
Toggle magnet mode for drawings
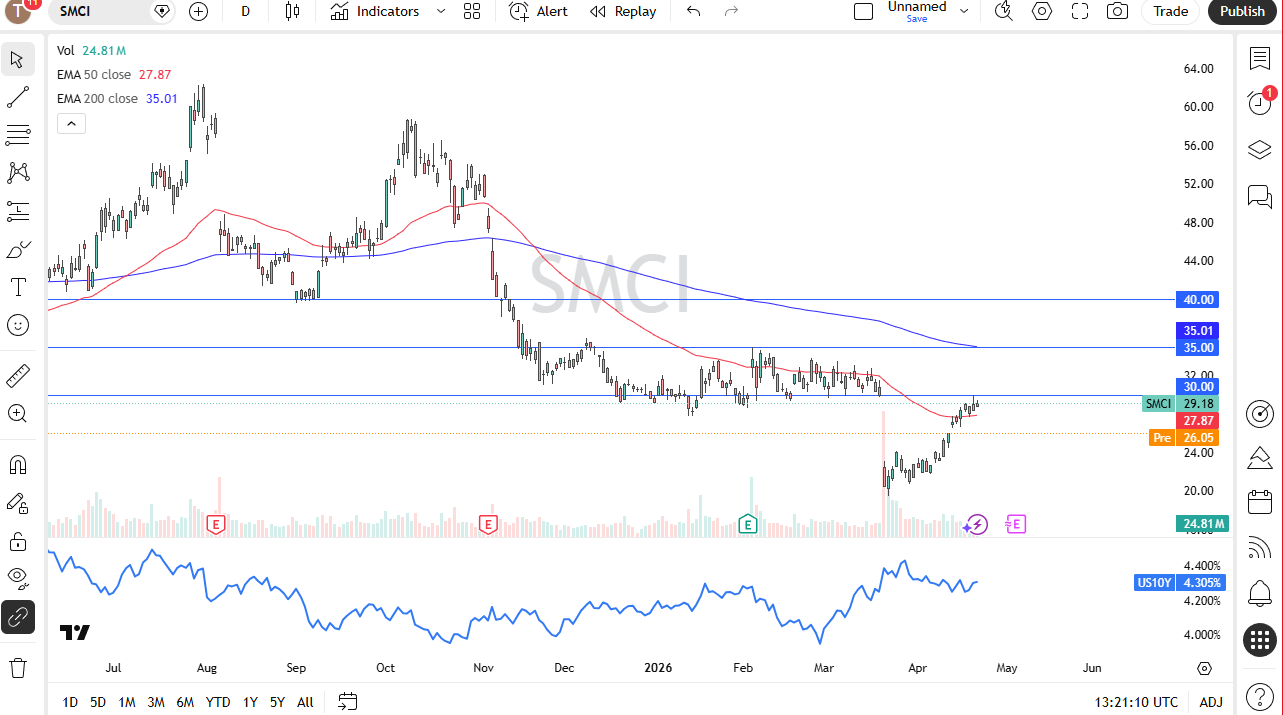(x=18, y=465)
